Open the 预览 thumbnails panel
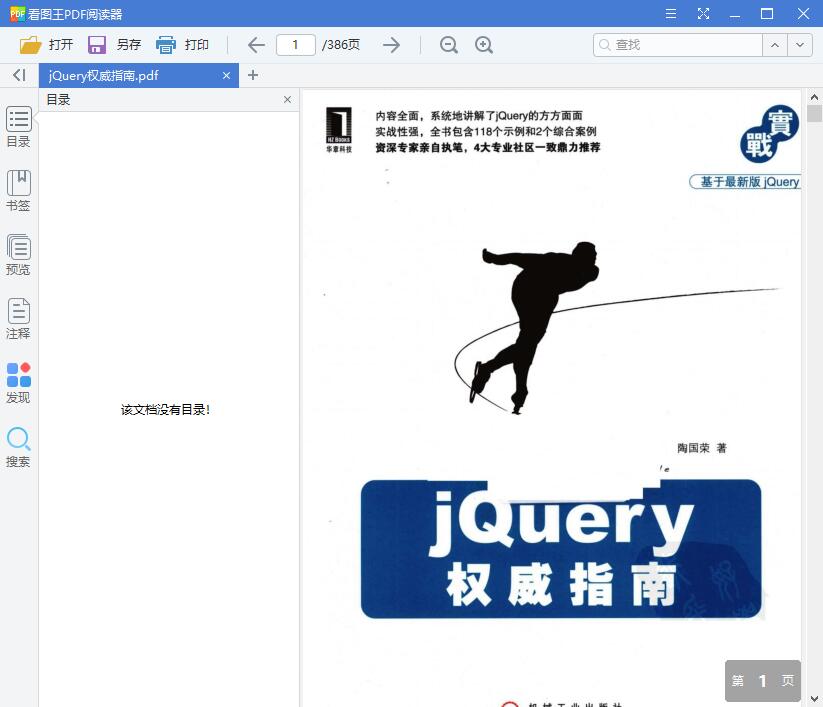 (18, 255)
